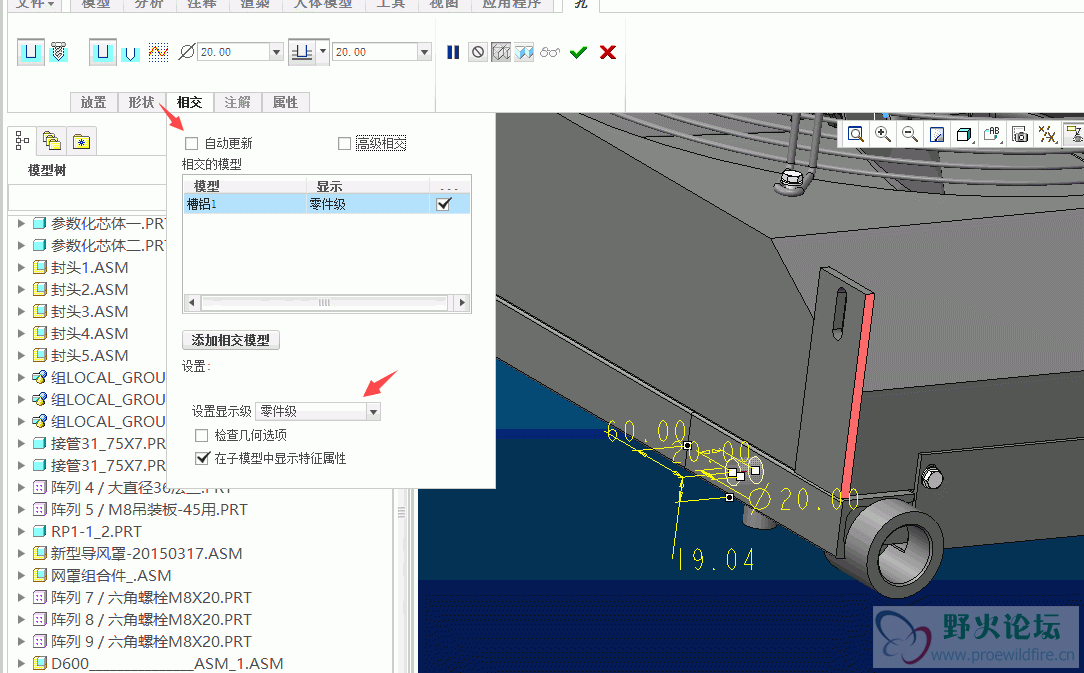The width and height of the screenshot is (1084, 673).
Task: Open the 属性 panel tab
Action: click(286, 102)
